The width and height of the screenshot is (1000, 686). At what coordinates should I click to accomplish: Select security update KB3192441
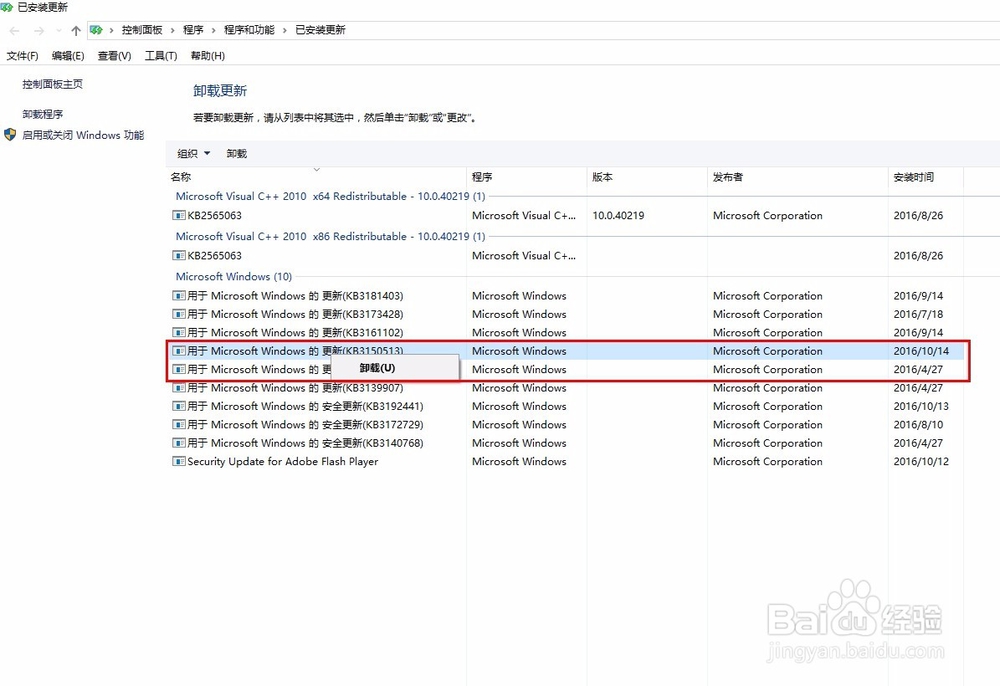coord(566,406)
